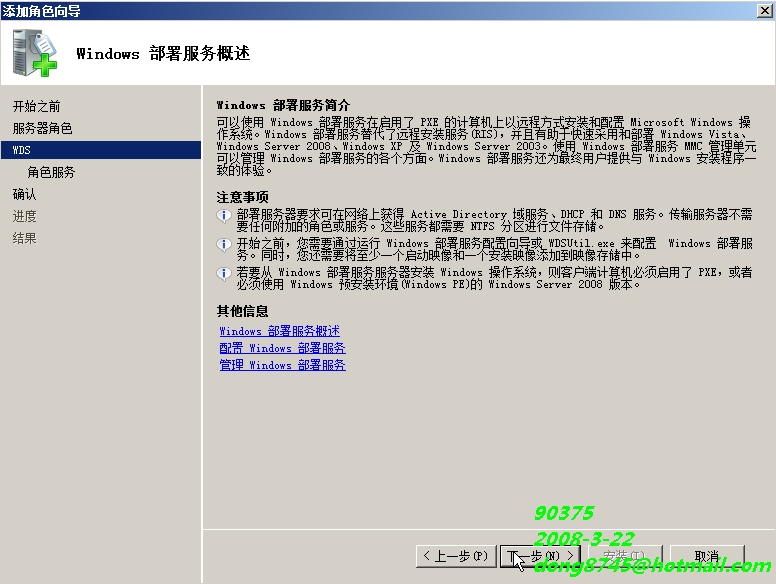Go to the 确认 step
This screenshot has height=584, width=776.
click(x=24, y=195)
